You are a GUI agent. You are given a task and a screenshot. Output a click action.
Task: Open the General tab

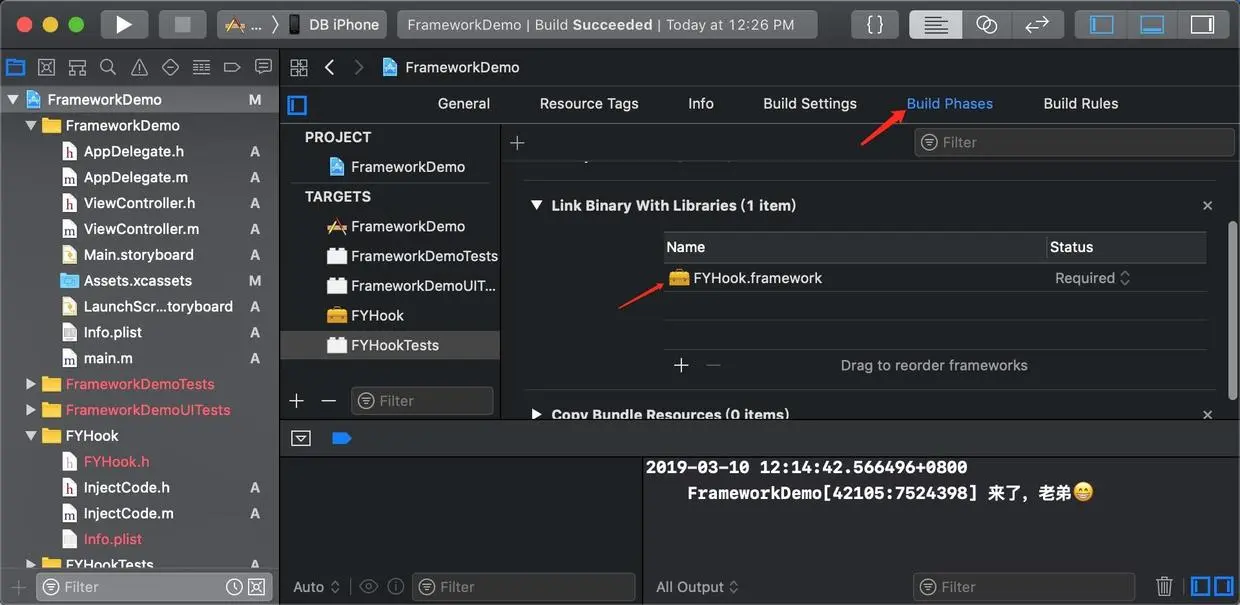click(464, 103)
